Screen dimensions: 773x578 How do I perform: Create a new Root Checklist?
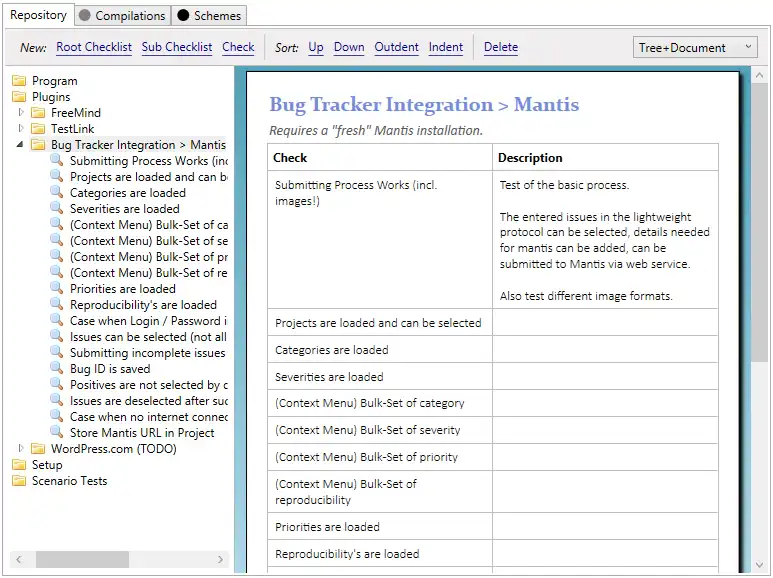tap(94, 47)
